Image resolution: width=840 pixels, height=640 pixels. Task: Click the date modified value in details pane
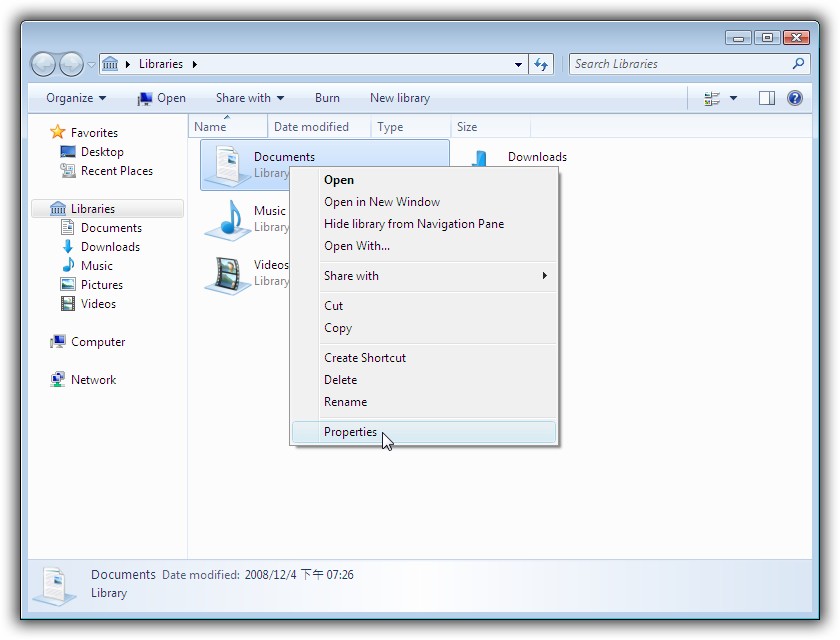click(x=299, y=575)
